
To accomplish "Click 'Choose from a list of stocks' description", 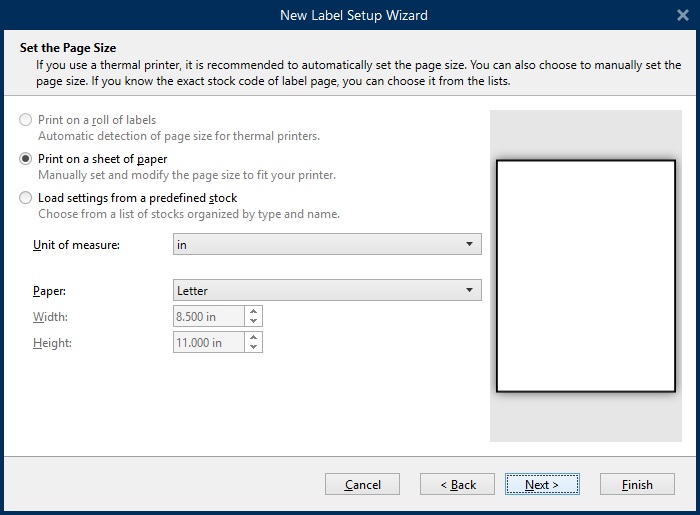I will tap(189, 214).
